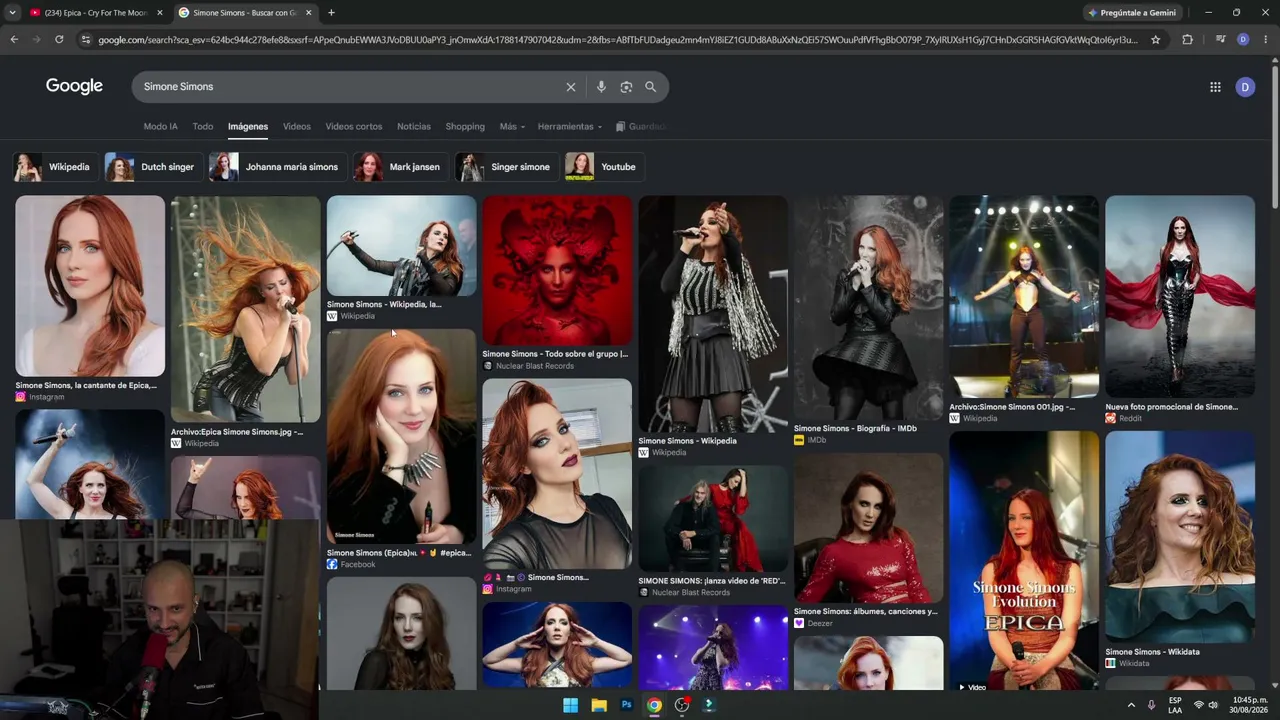1280x720 pixels.
Task: Open the 'Simone Simons, la cantante de Epica' image
Action: coord(90,286)
